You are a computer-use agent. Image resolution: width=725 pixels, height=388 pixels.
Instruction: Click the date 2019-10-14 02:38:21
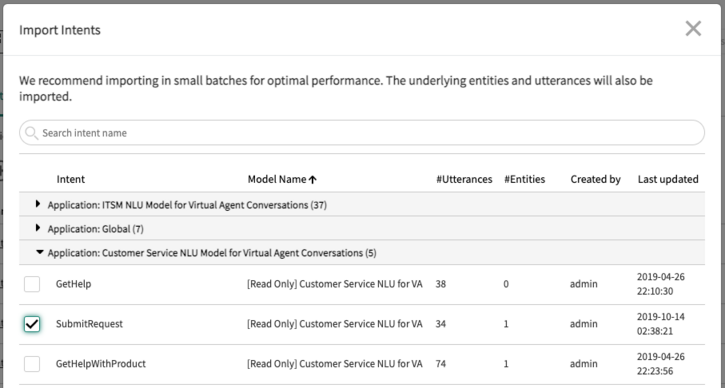tap(661, 324)
